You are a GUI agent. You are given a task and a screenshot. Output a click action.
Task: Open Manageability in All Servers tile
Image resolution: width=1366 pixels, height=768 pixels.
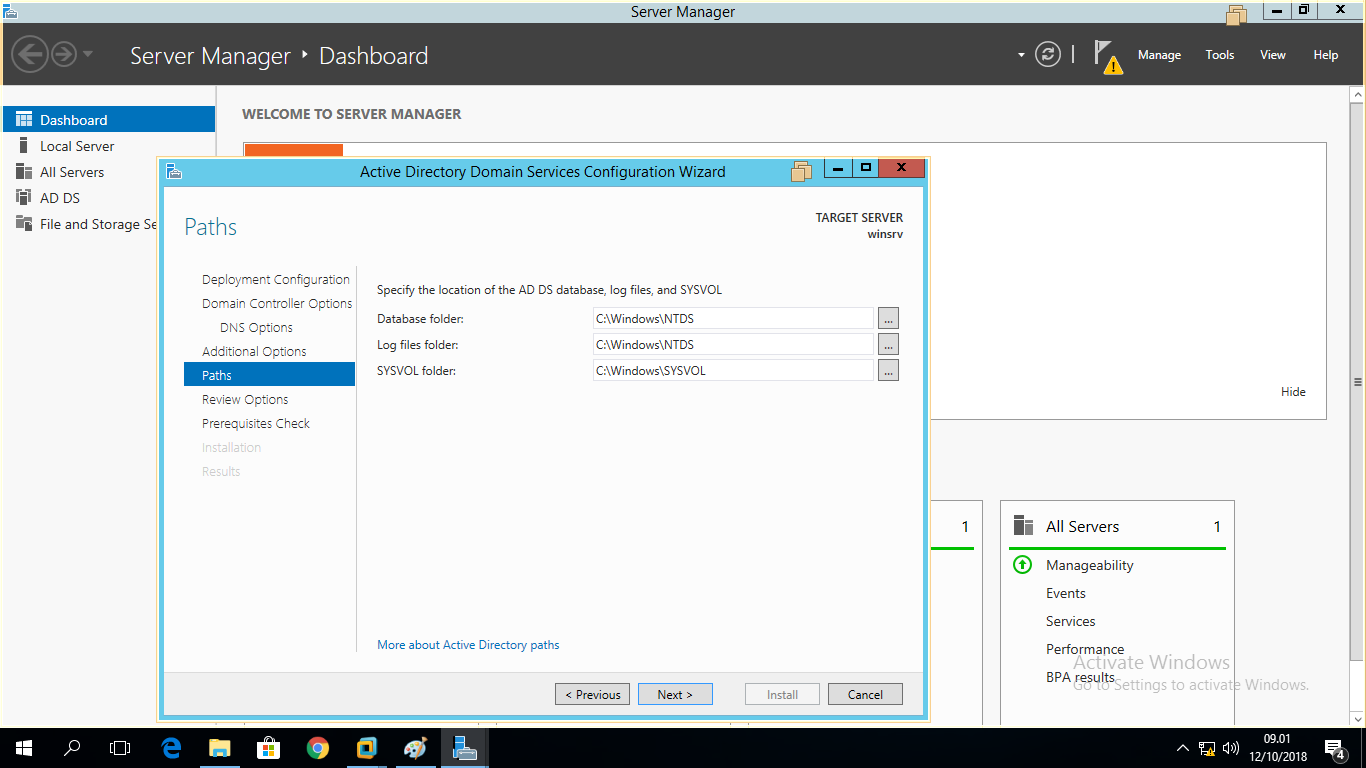pos(1089,565)
